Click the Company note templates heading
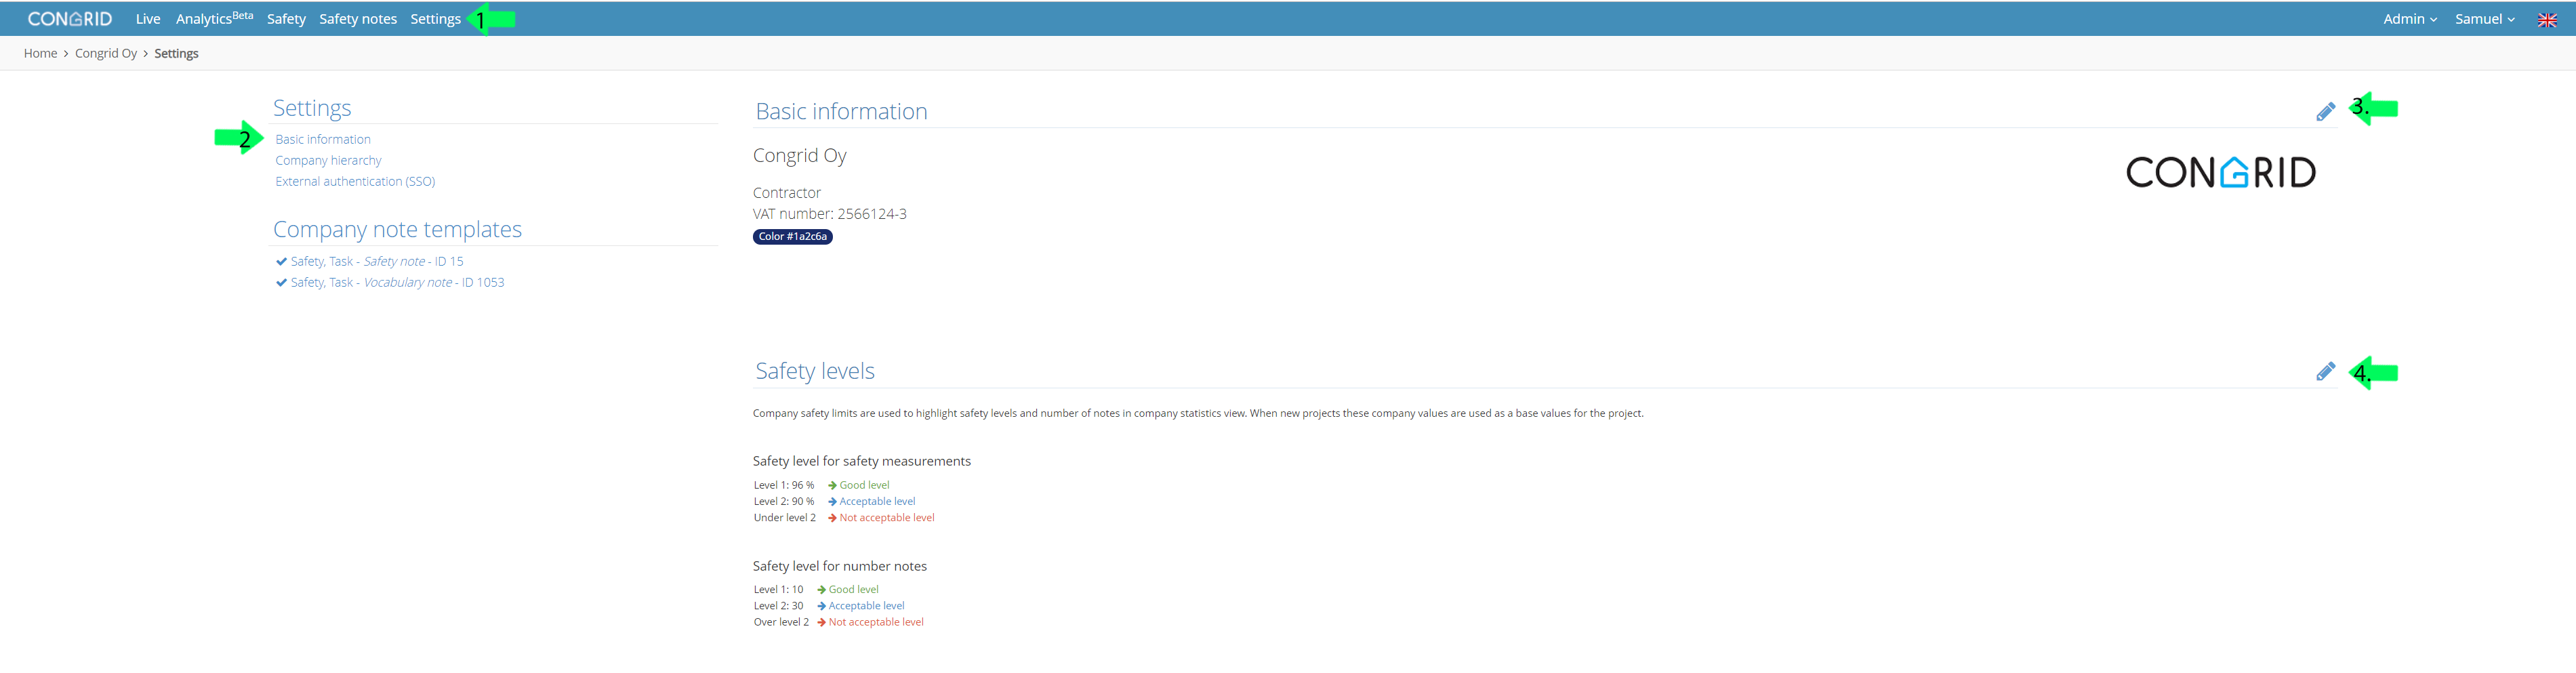Image resolution: width=2576 pixels, height=673 pixels. click(x=397, y=229)
